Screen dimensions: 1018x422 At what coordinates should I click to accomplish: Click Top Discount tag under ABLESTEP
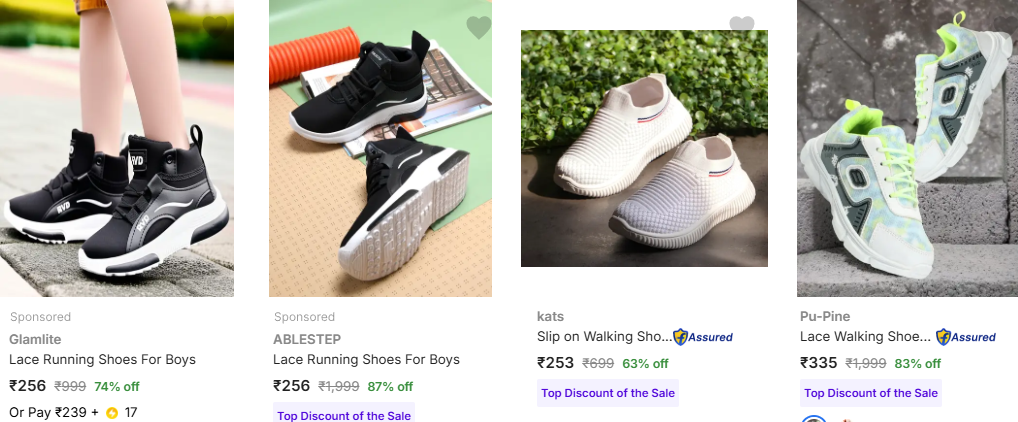tap(343, 415)
